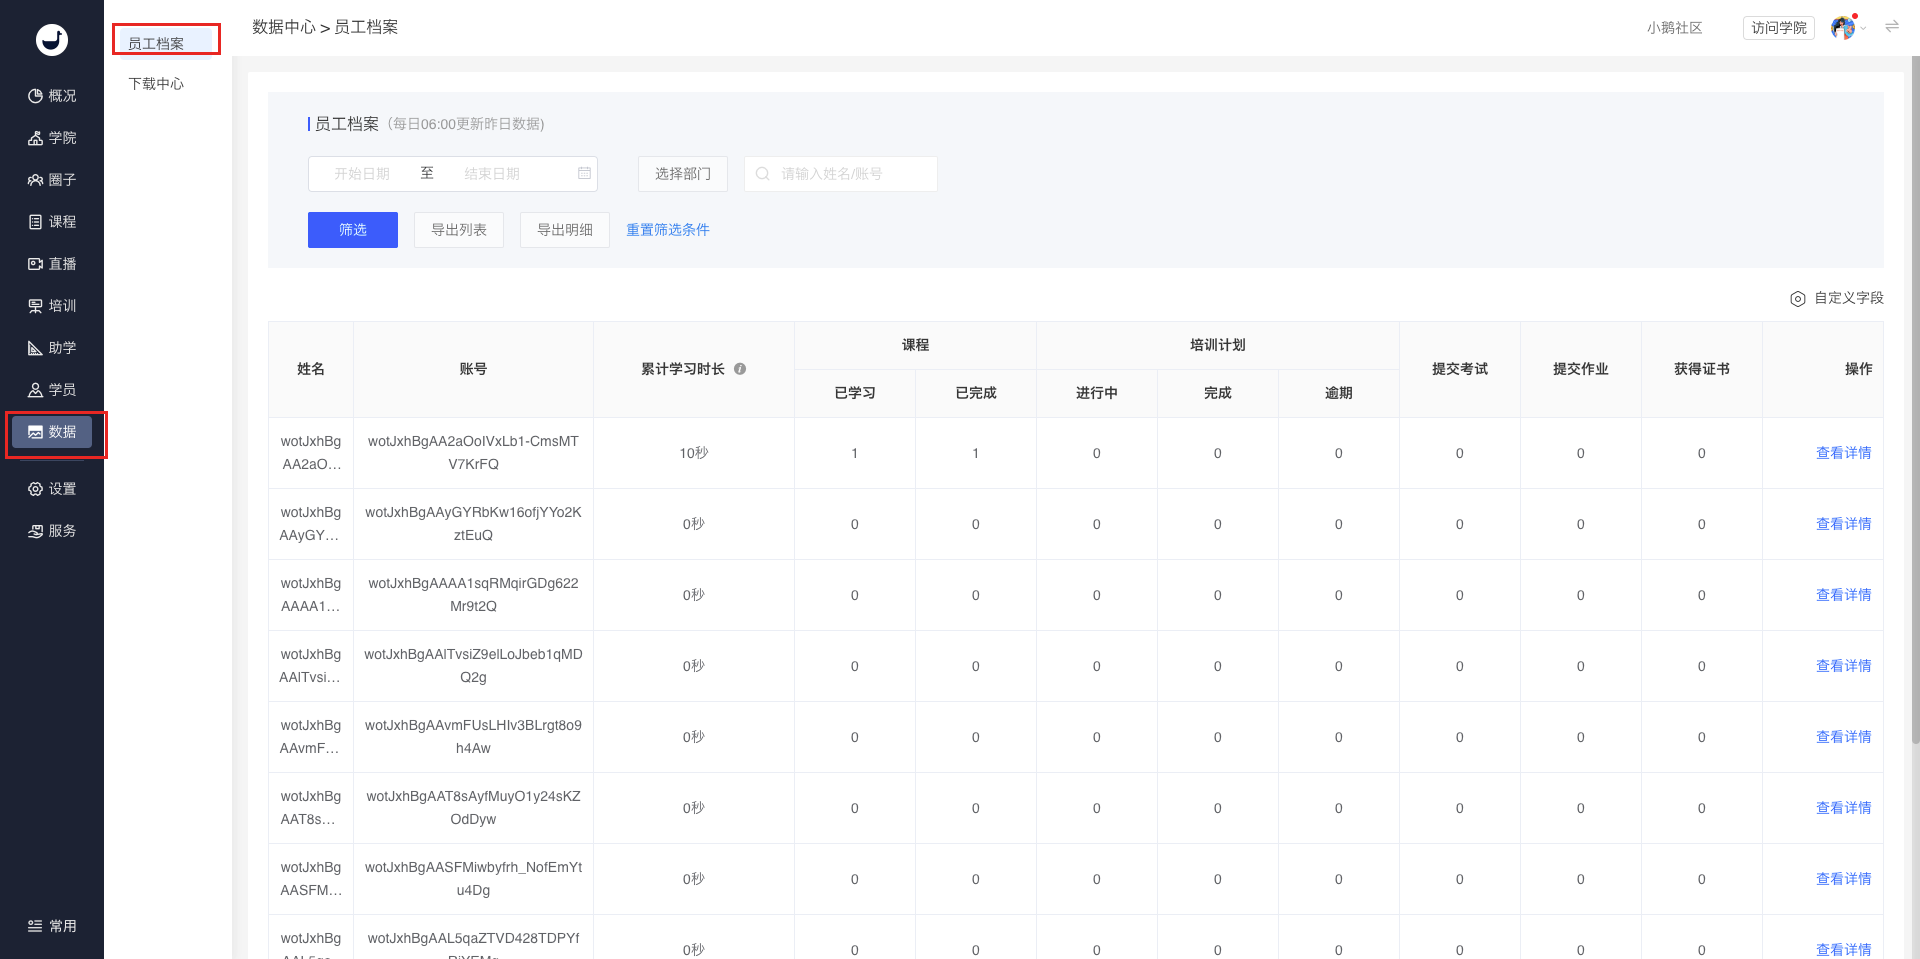Open the 直播 live section

(52, 264)
